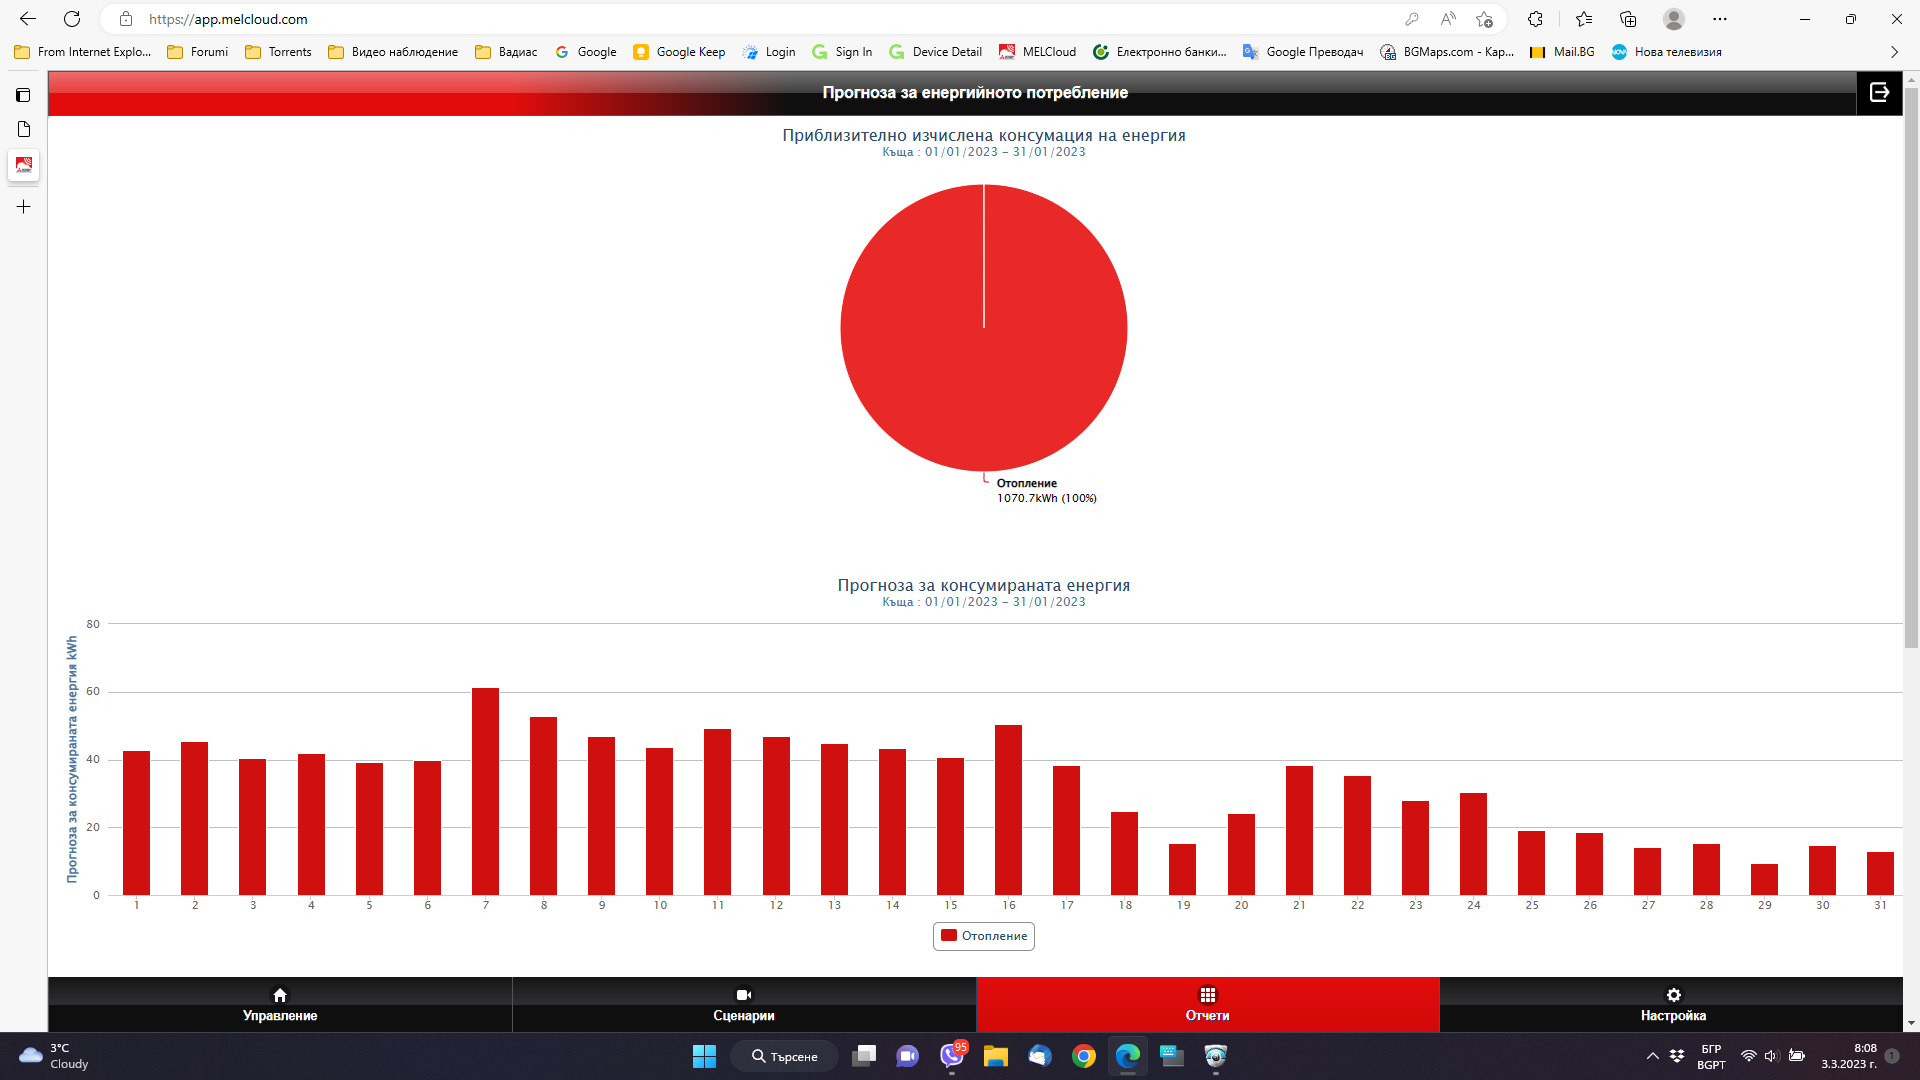1920x1080 pixels.
Task: Open the Google Keep bookmark
Action: coord(679,52)
